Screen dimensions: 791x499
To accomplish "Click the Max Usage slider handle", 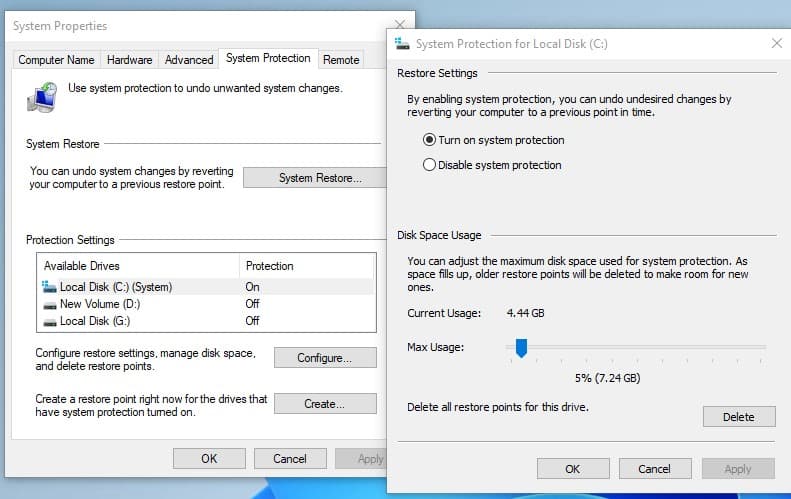I will click(x=521, y=348).
